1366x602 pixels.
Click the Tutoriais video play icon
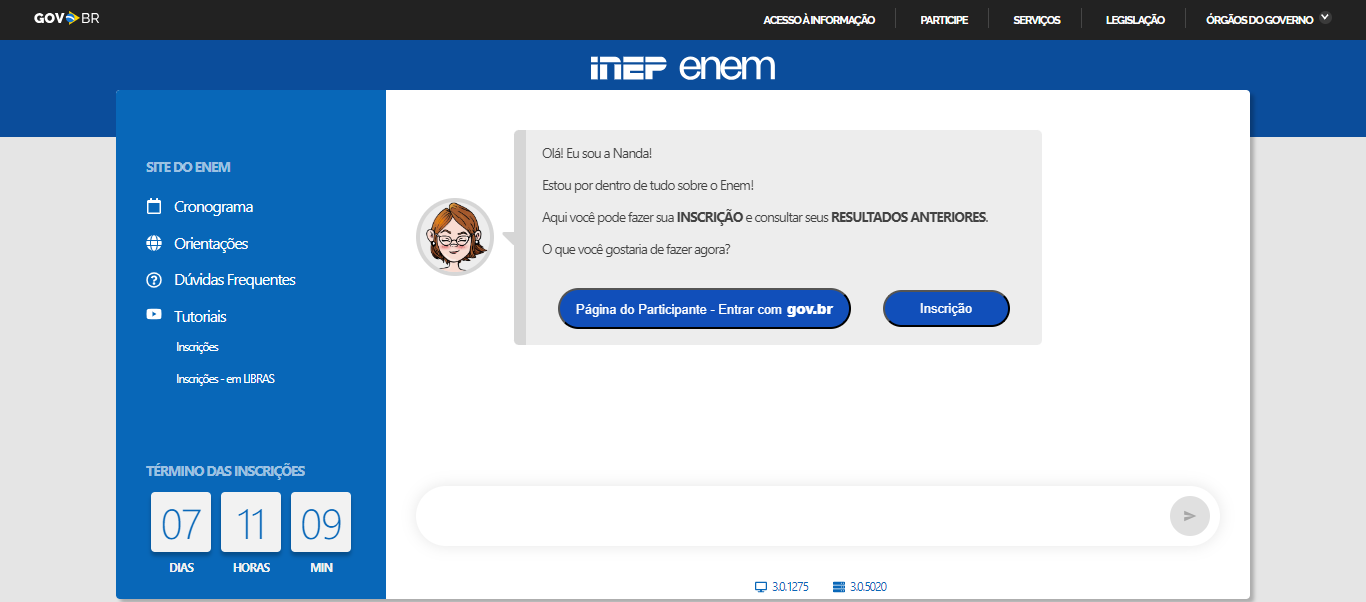click(154, 314)
